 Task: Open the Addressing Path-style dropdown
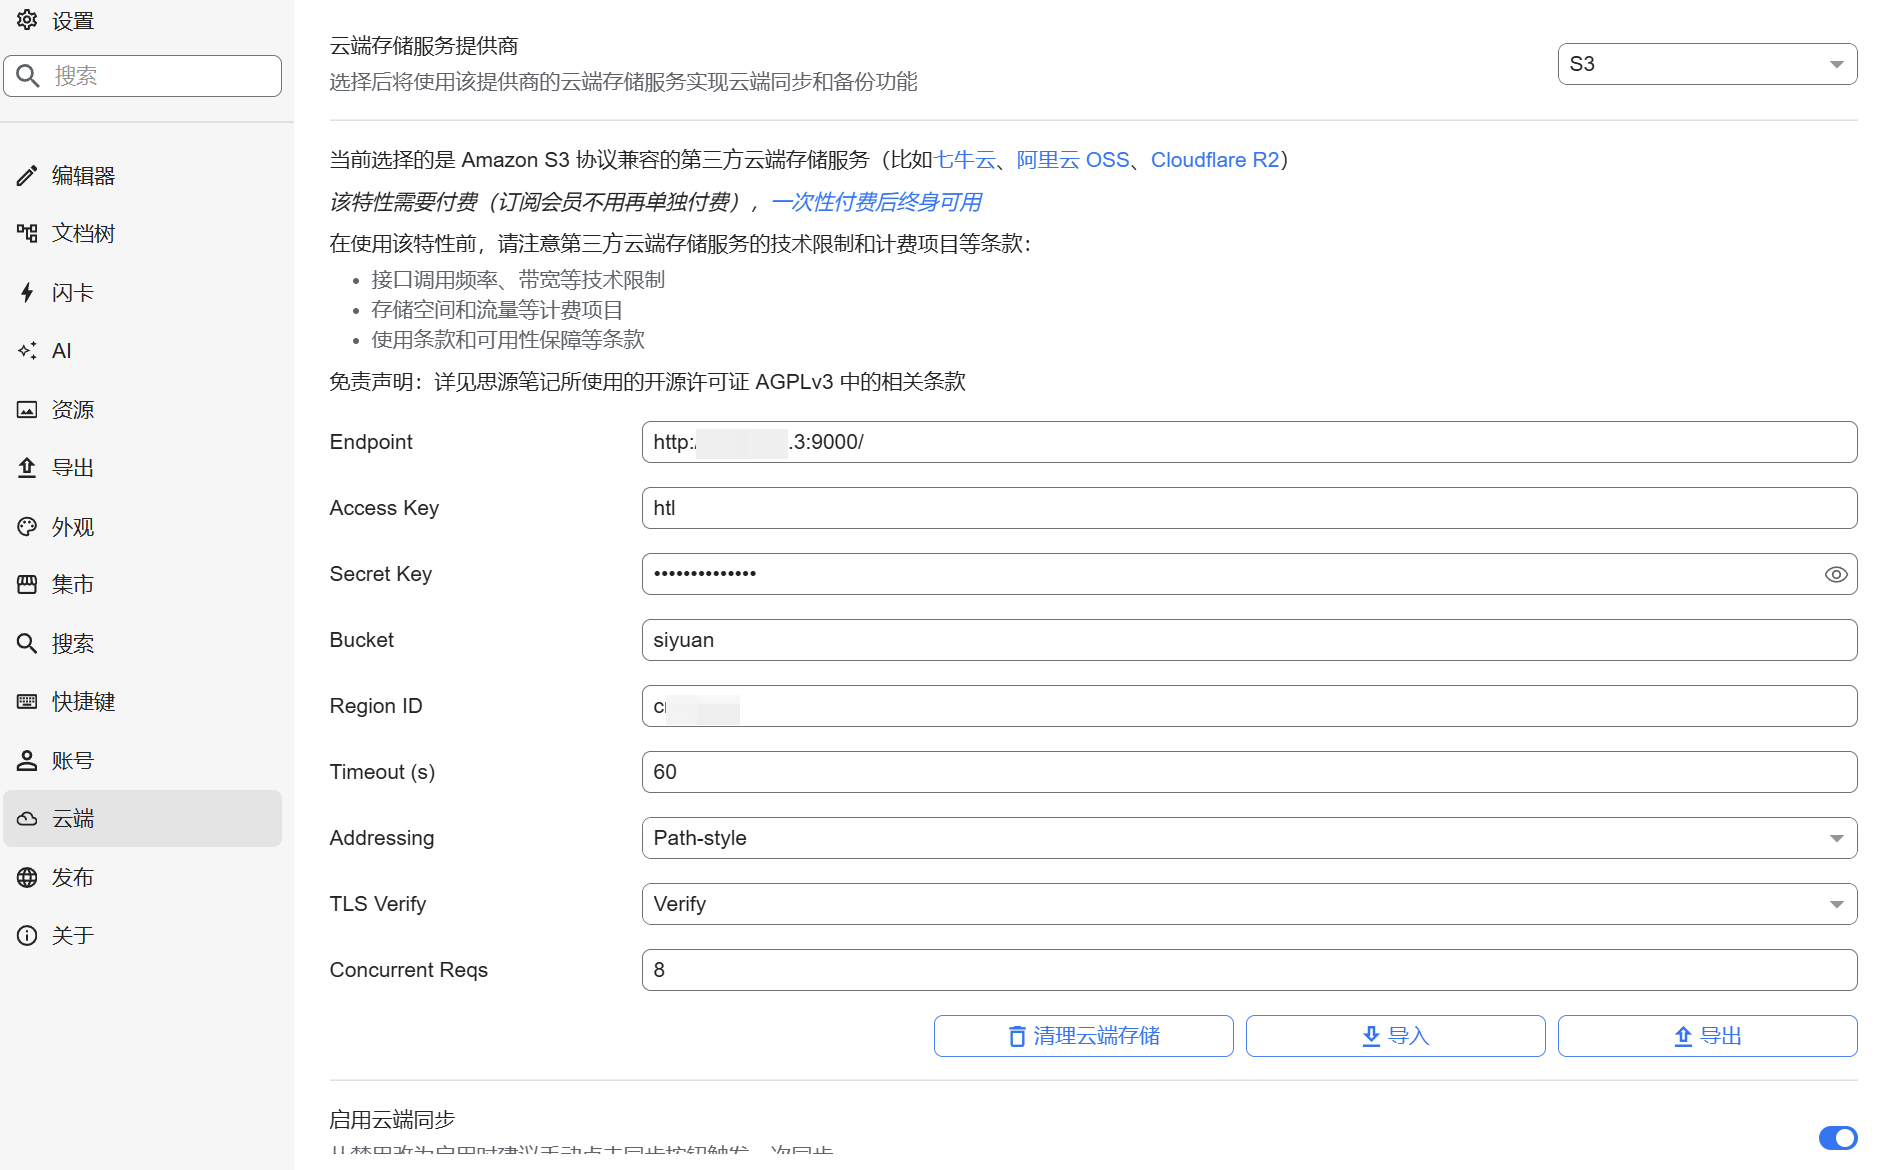pyautogui.click(x=1249, y=838)
